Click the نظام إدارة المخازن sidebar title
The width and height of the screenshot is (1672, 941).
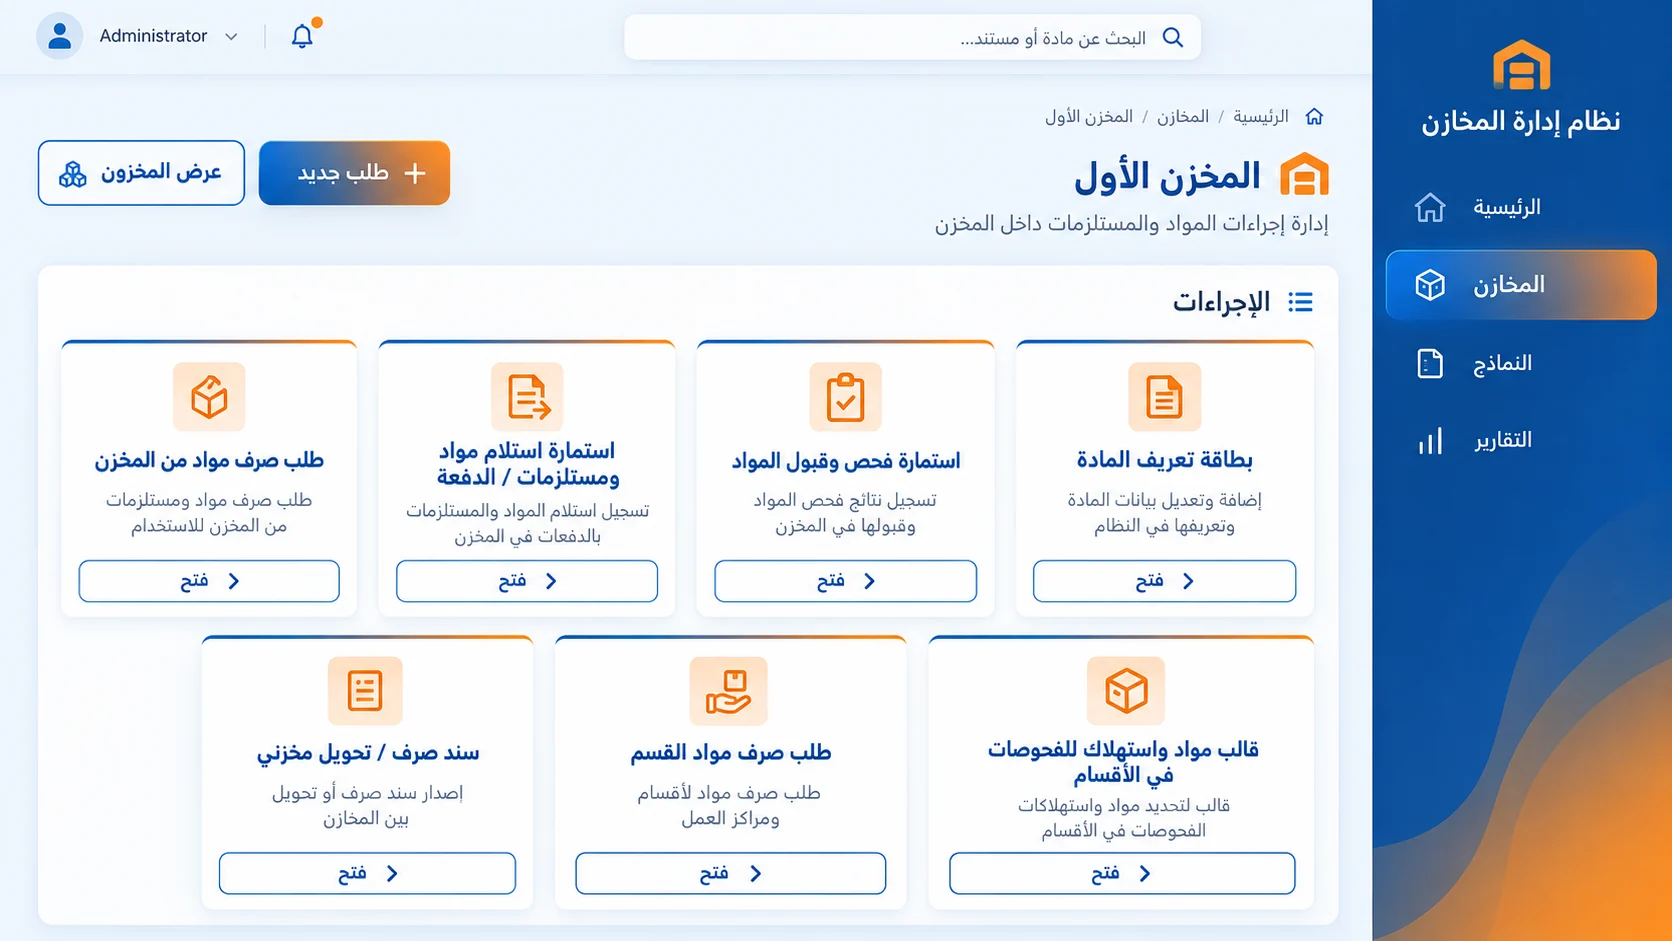[x=1521, y=122]
